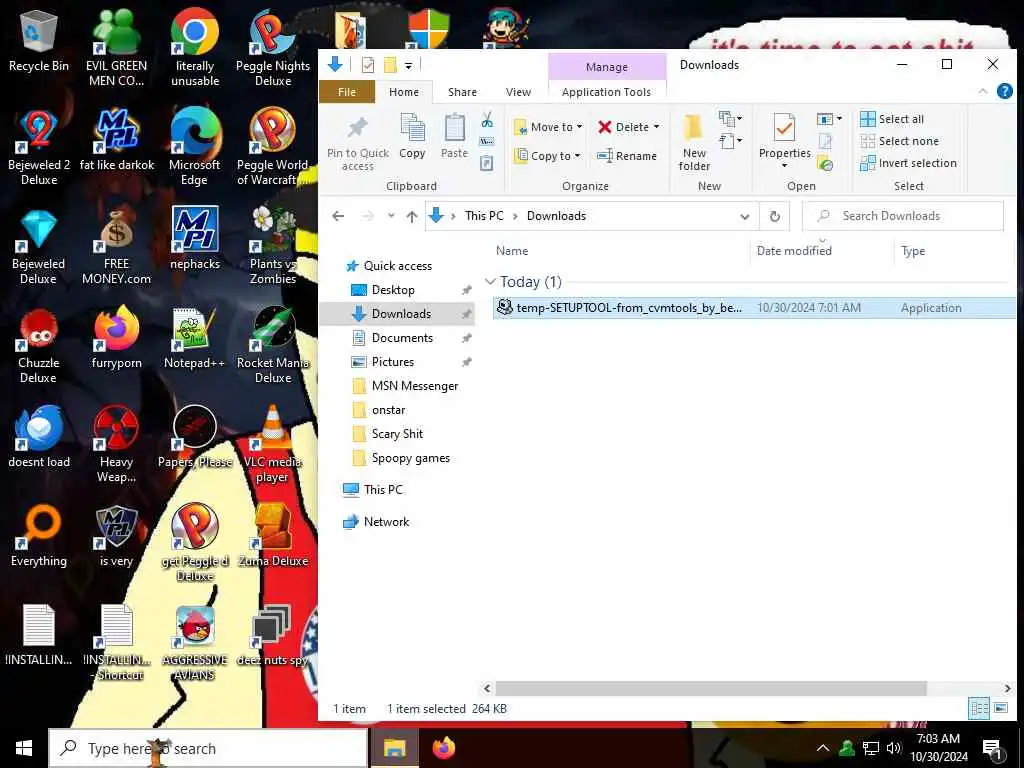This screenshot has width=1024, height=768.
Task: Open the address bar history dropdown
Action: [x=744, y=216]
